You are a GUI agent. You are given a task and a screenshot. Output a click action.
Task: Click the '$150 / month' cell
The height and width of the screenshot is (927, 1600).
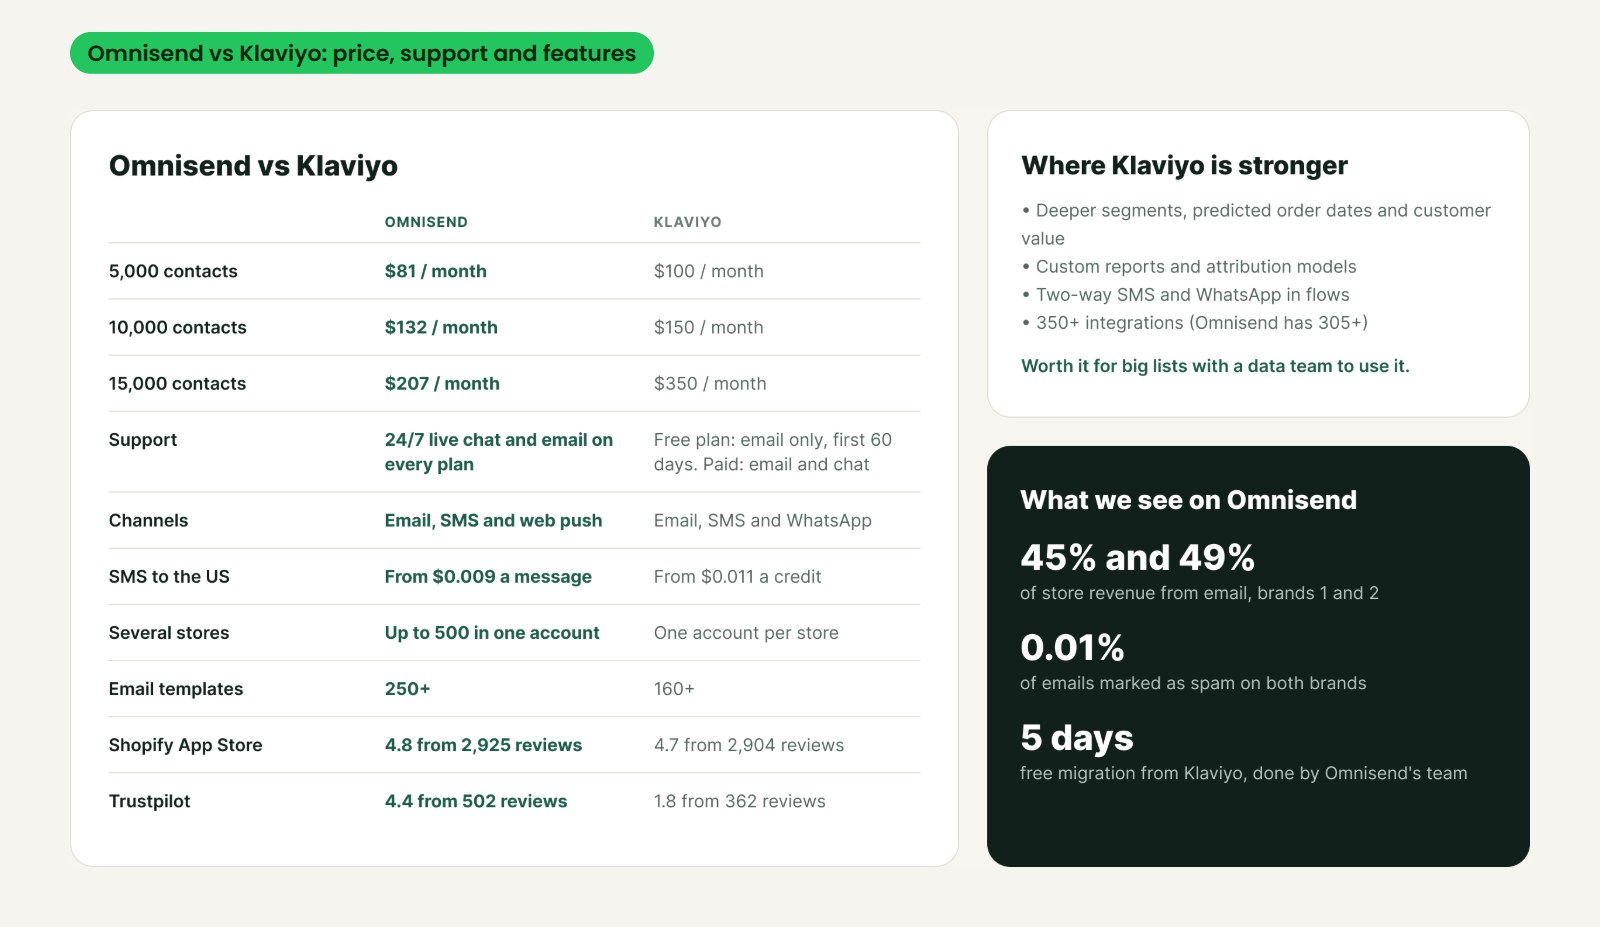click(709, 327)
